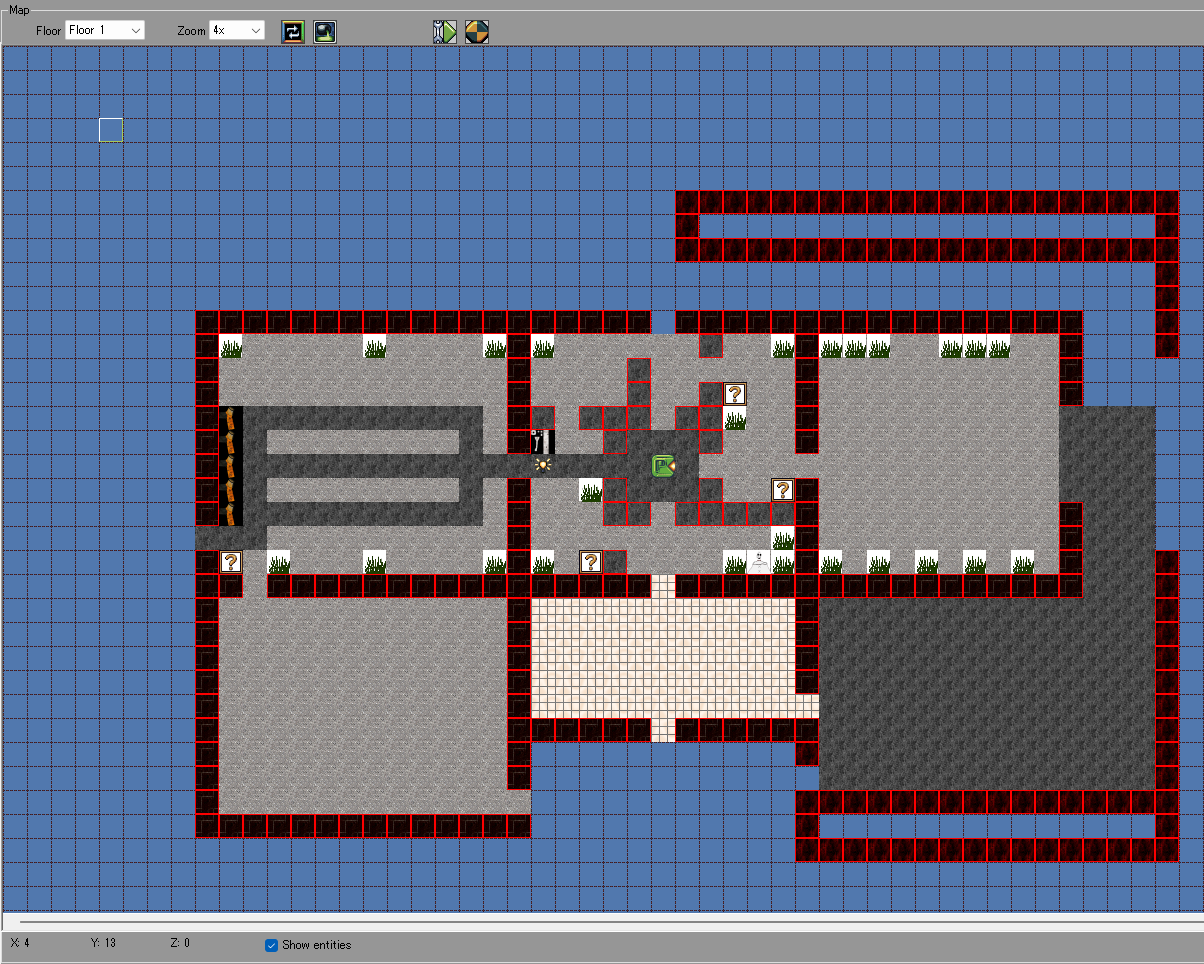1204x964 pixels.
Task: Select the skeleton entity between grass tiles
Action: pyautogui.click(x=759, y=562)
